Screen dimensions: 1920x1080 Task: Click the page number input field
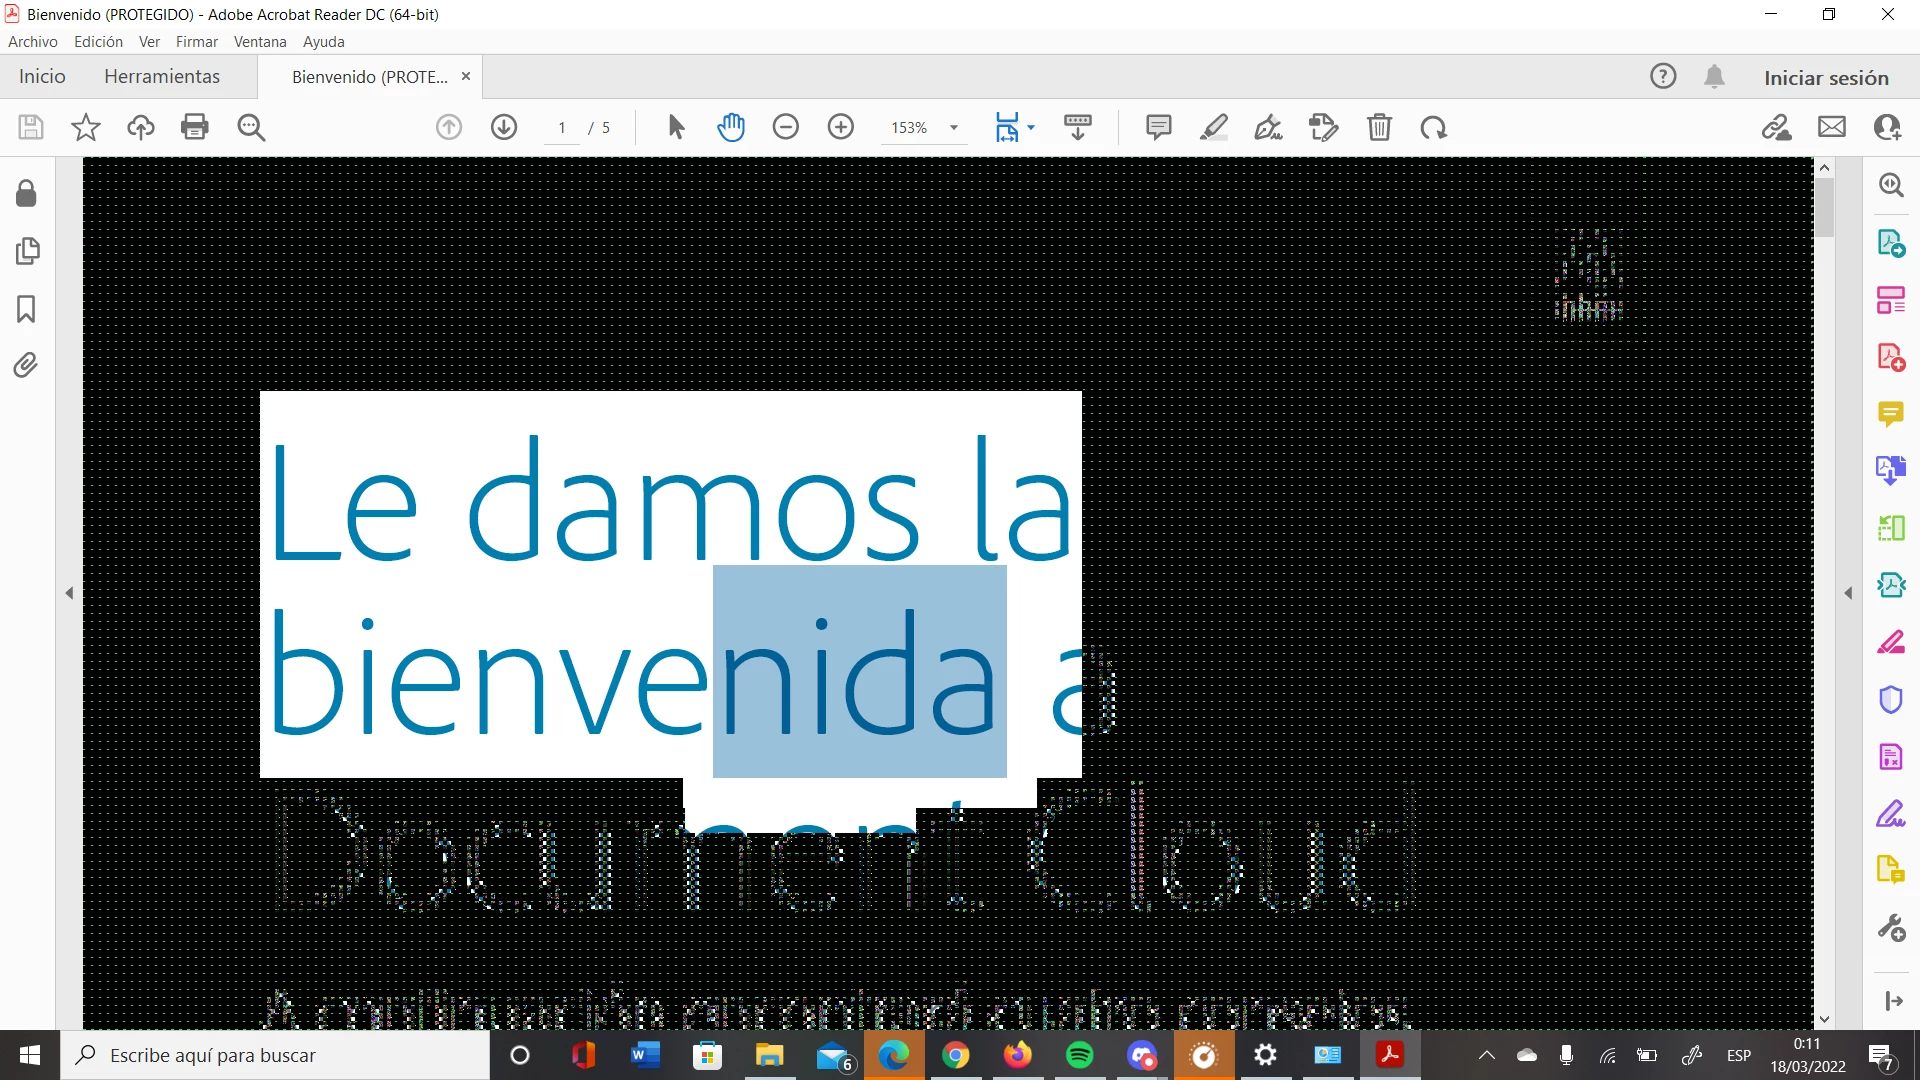point(562,128)
